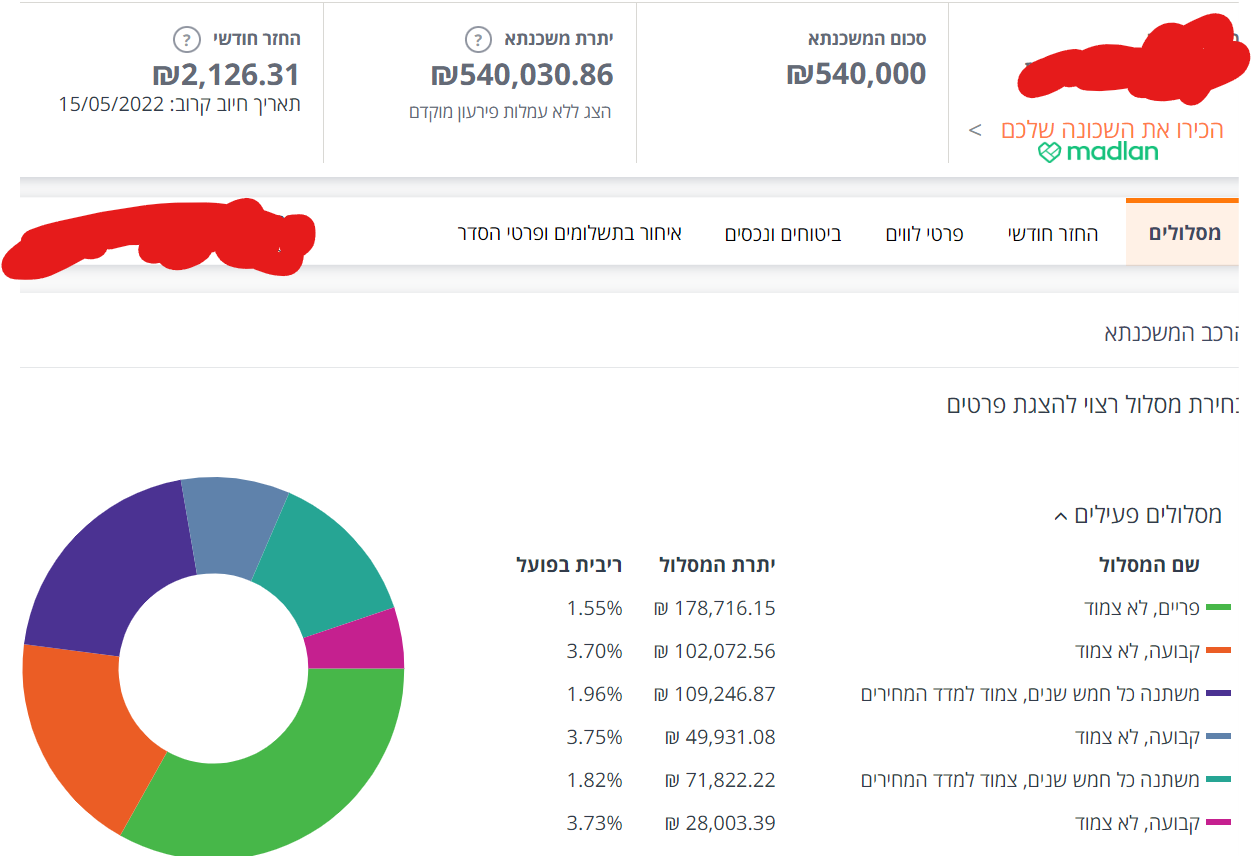Open the מסלולים tab
Screen dimensions: 1252x856
[1185, 233]
